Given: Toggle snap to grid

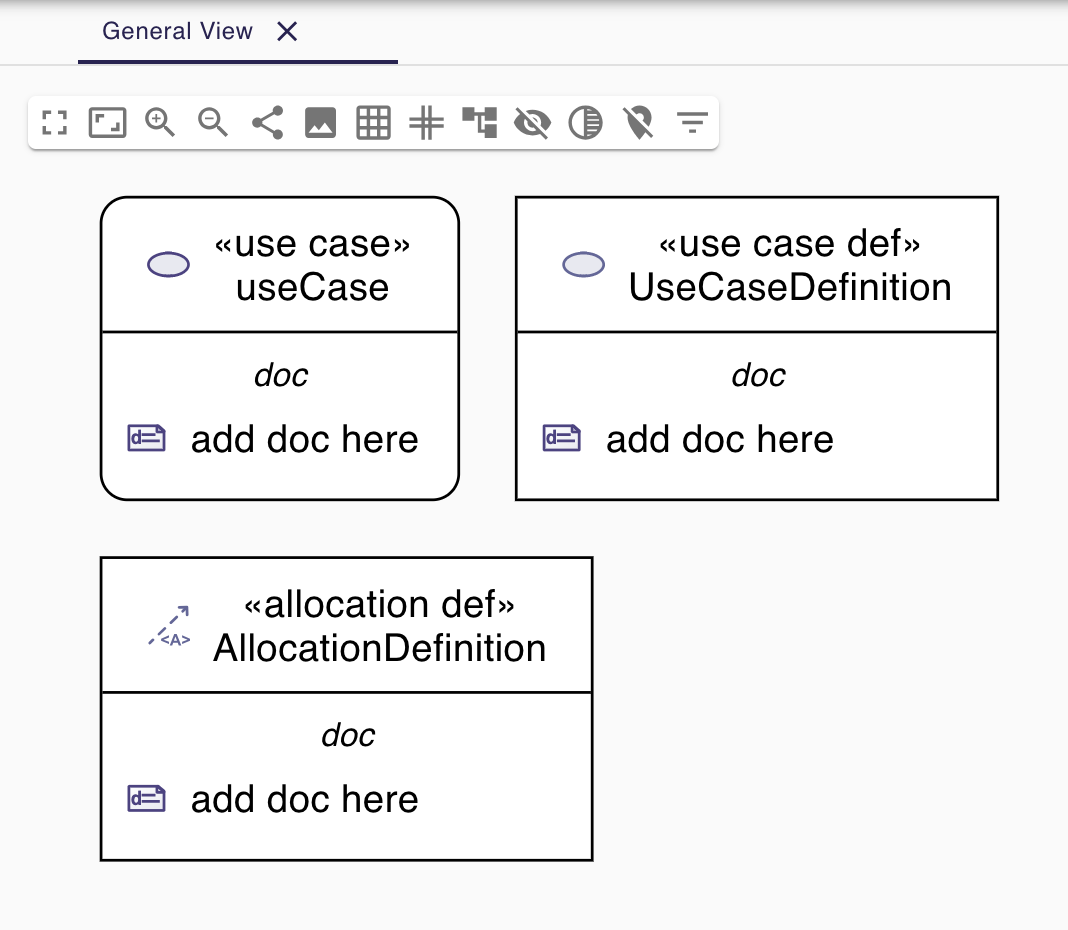Looking at the screenshot, I should click(427, 123).
